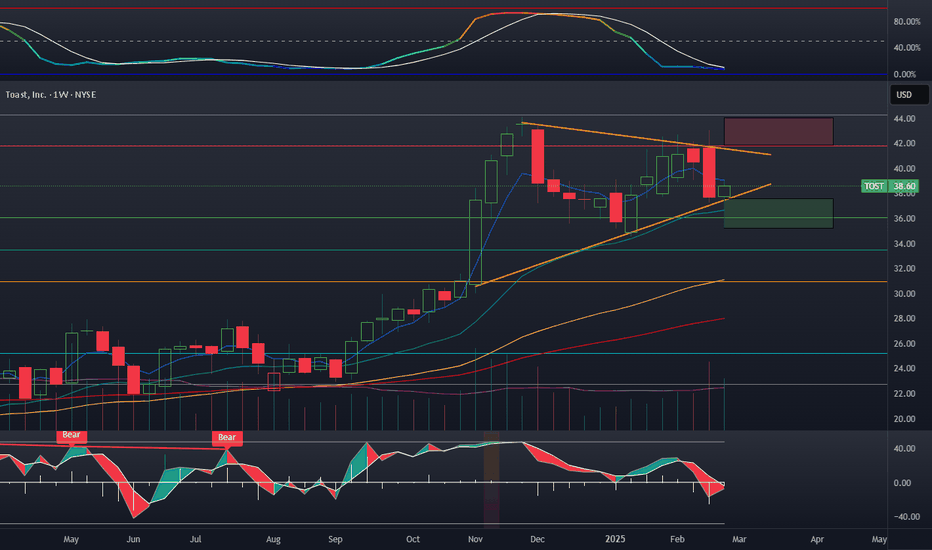Click the upper orange descending trendline

(646, 139)
